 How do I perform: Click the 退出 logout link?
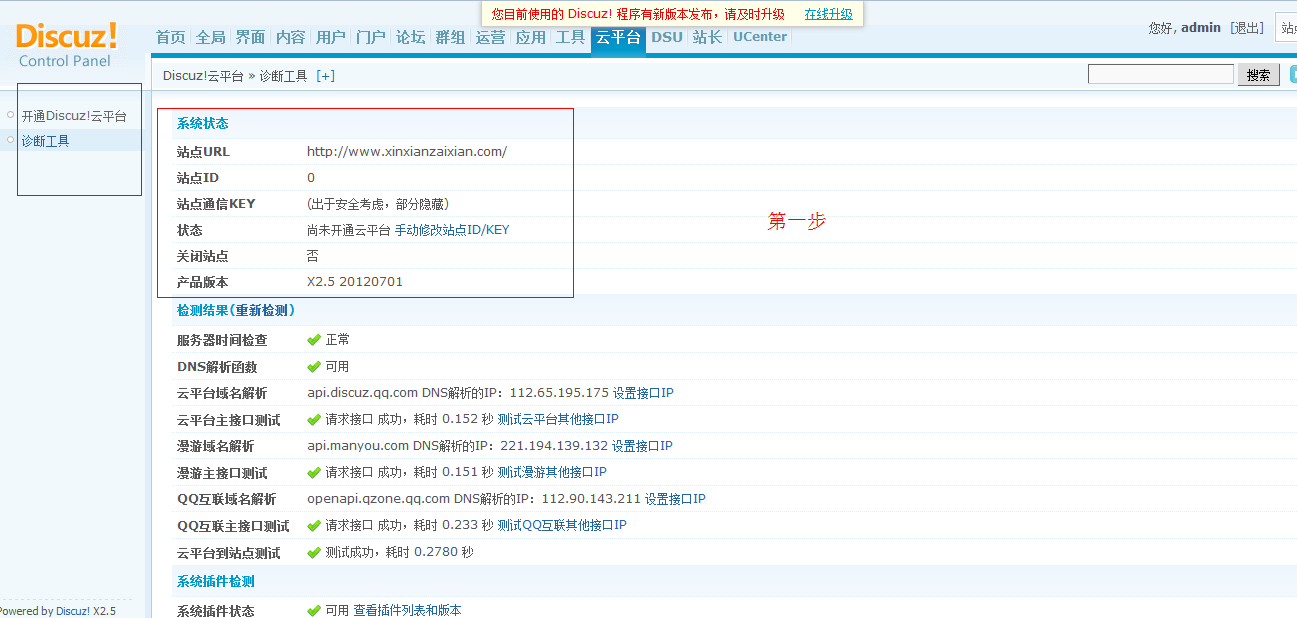point(1248,28)
